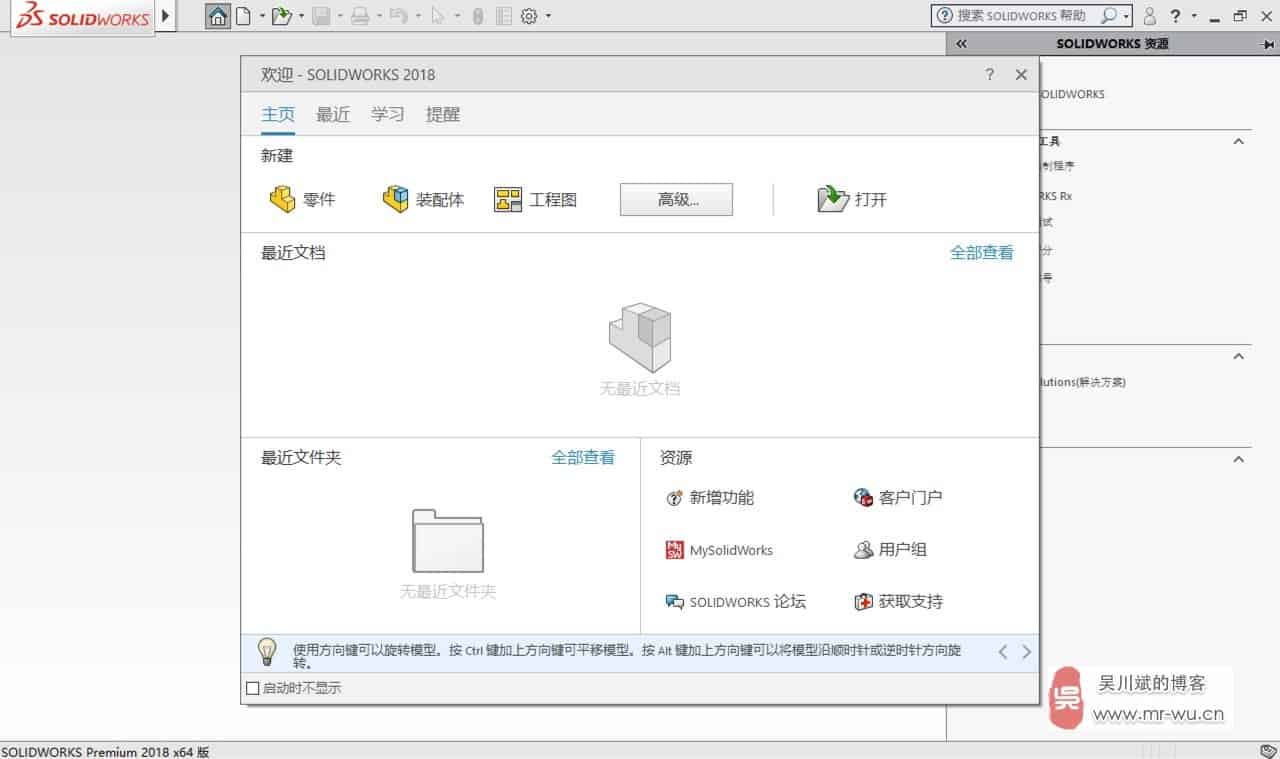Click the Home (welcome) toolbar icon
Viewport: 1280px width, 759px height.
coord(218,16)
